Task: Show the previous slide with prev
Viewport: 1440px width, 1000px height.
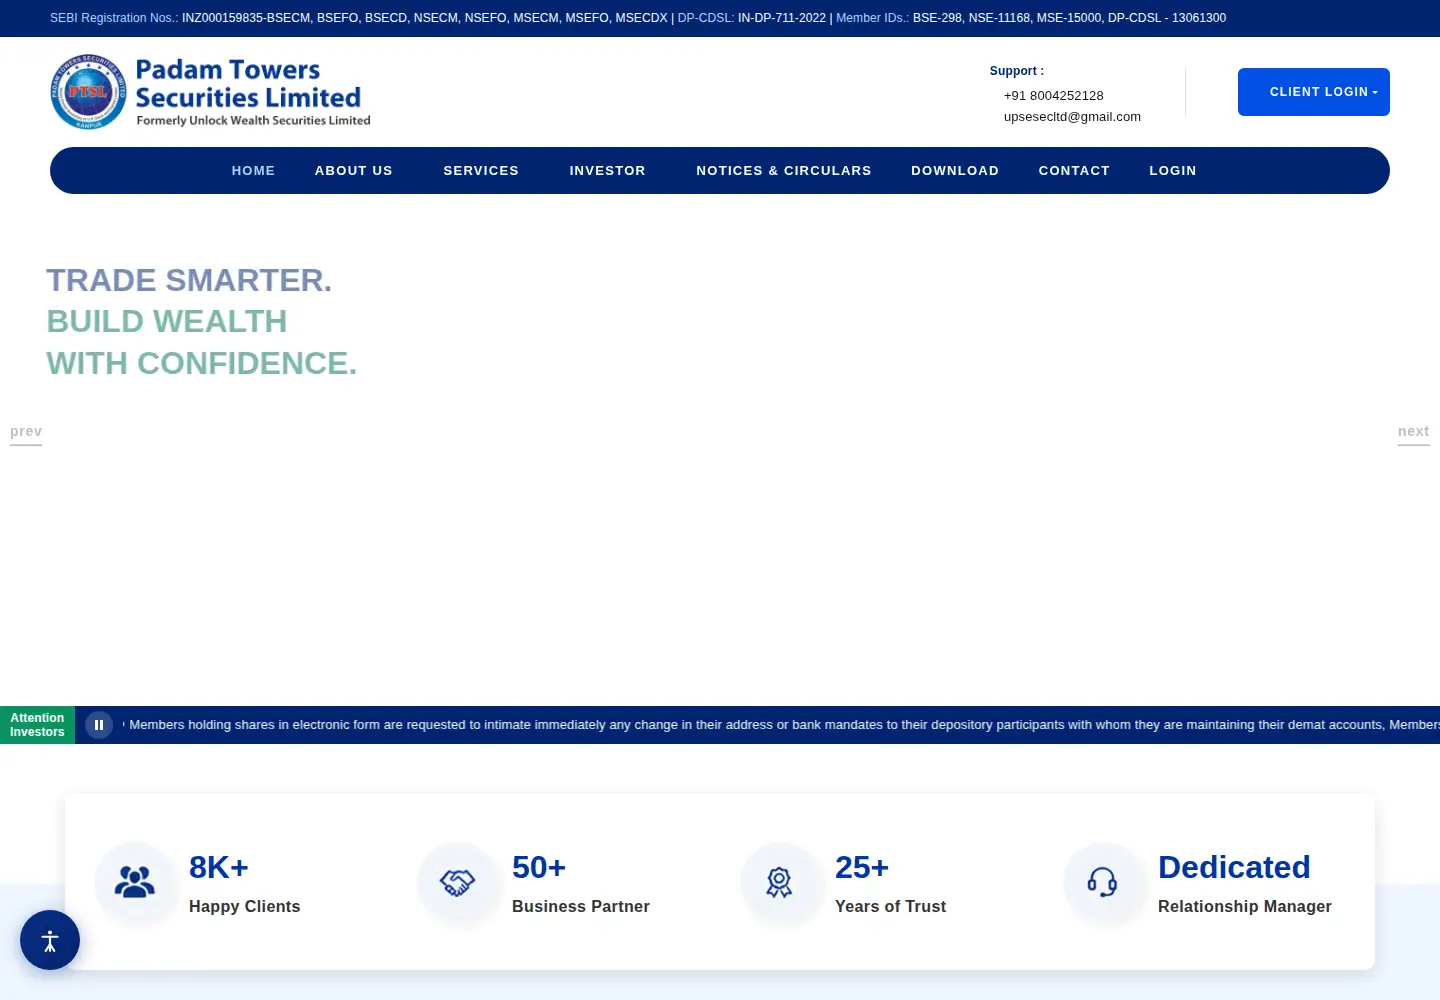Action: tap(26, 432)
